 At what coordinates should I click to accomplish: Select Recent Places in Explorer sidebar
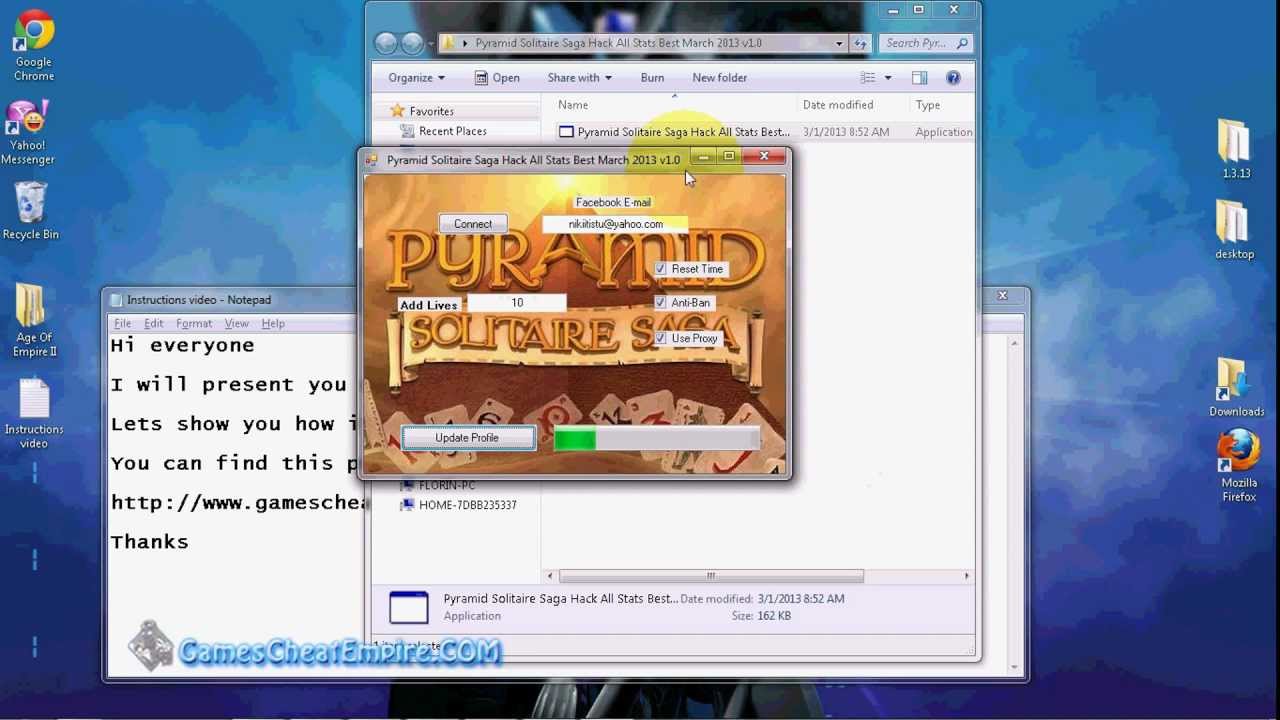click(443, 131)
